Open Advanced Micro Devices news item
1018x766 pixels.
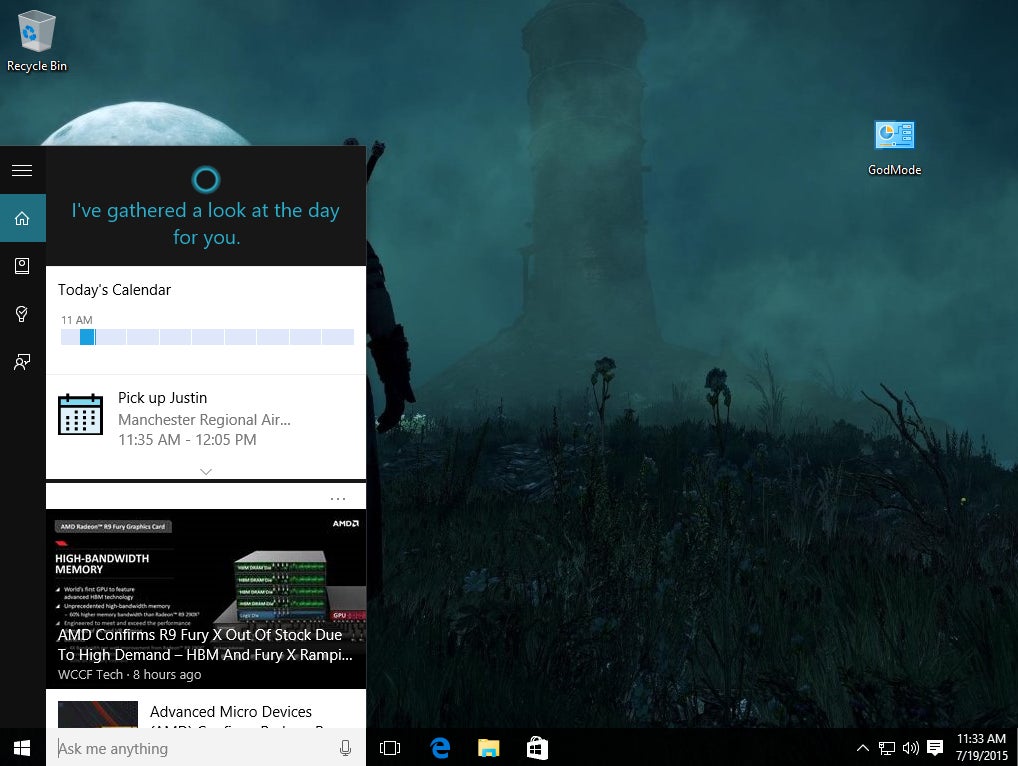coord(206,709)
